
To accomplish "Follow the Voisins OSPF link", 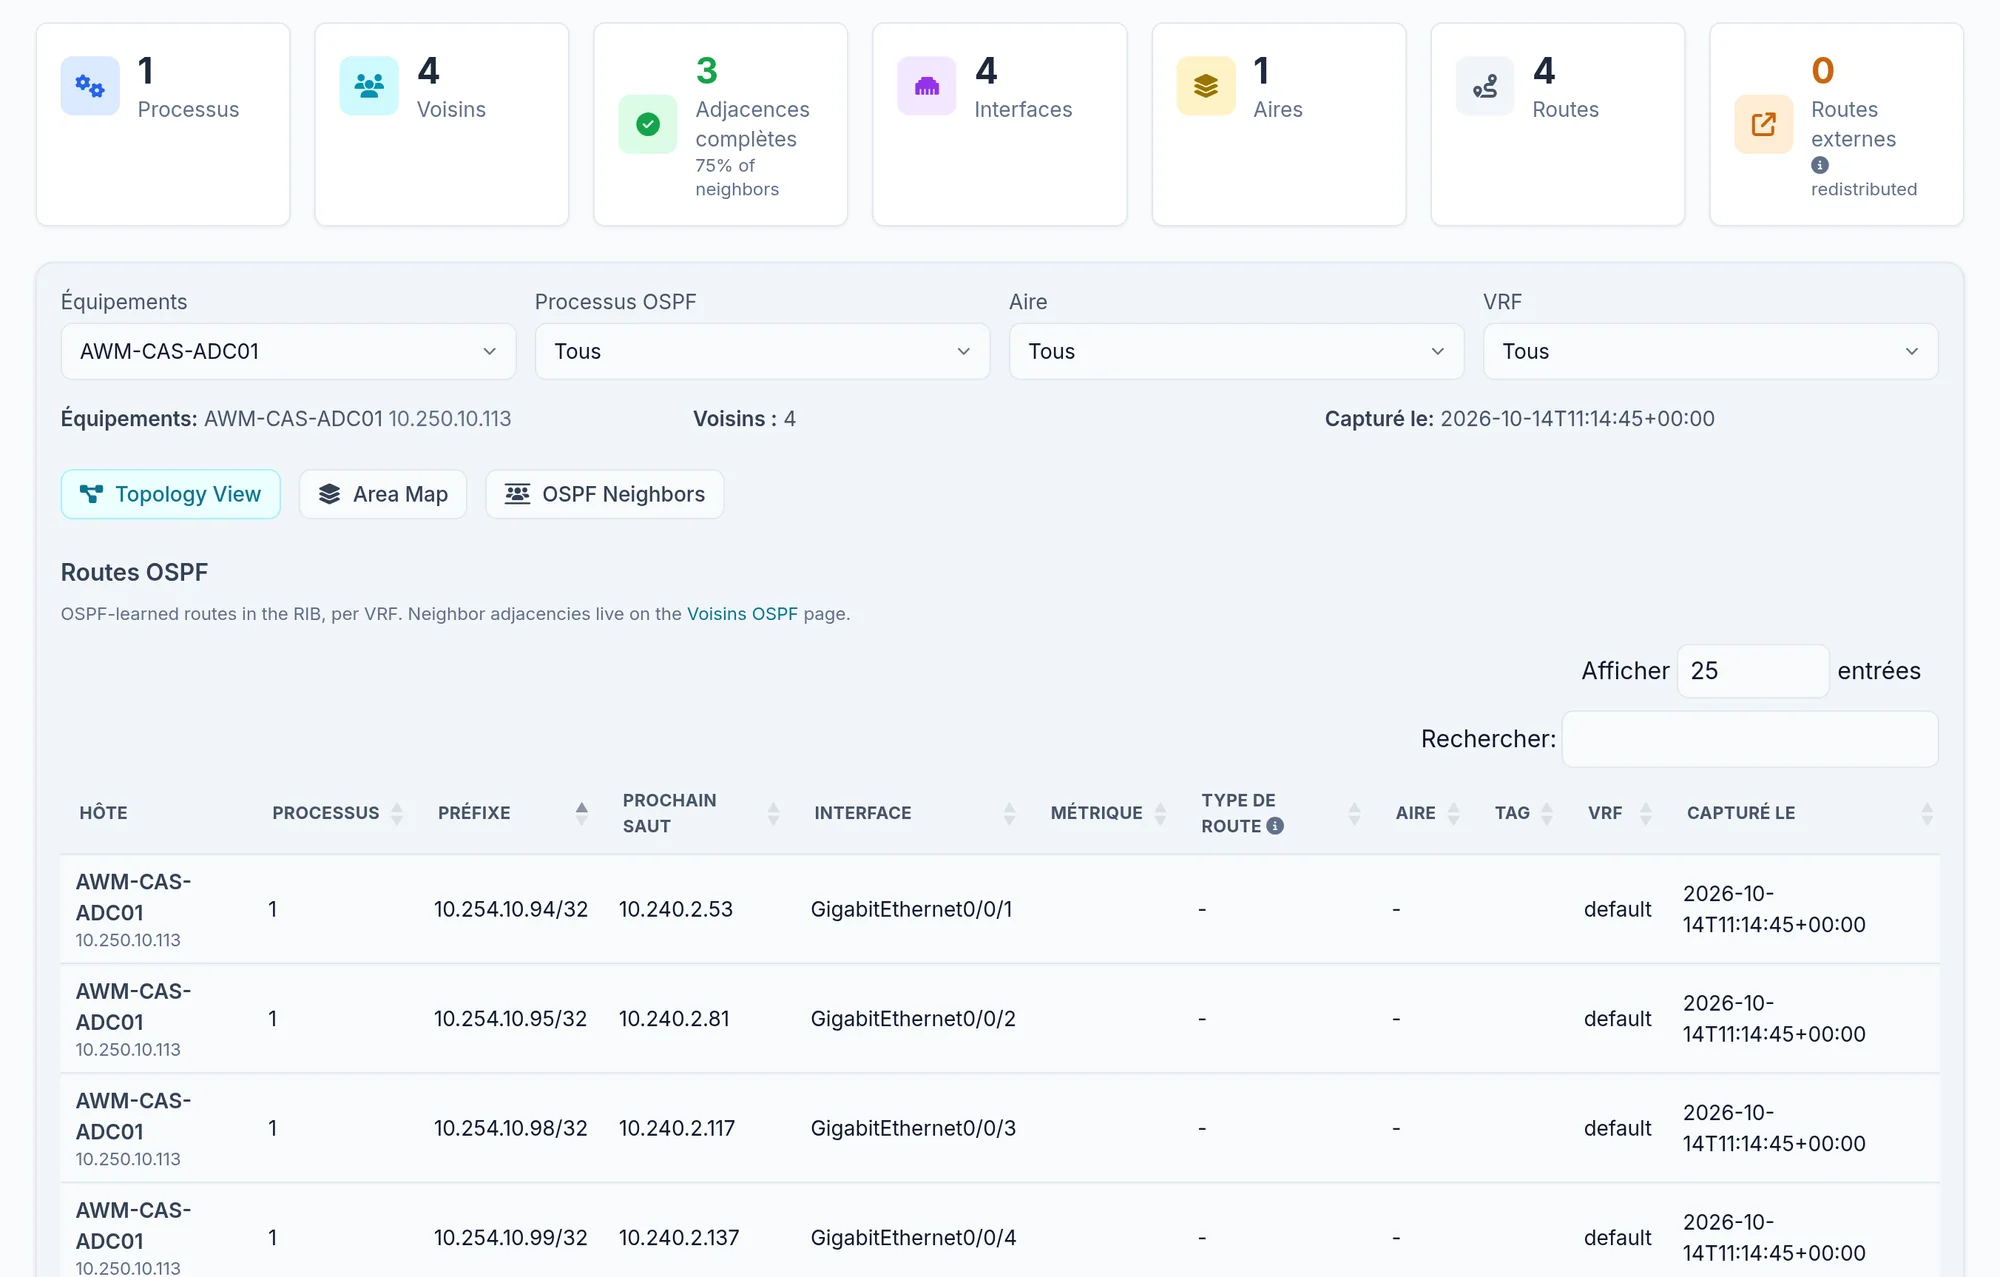I will click(x=742, y=614).
